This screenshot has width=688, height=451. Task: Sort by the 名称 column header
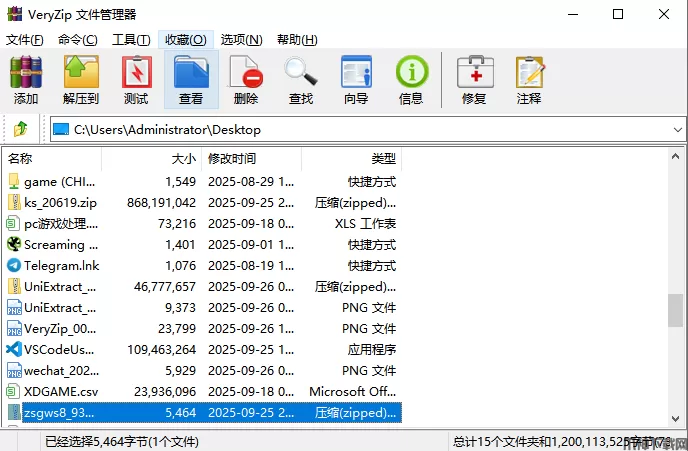pyautogui.click(x=50, y=158)
